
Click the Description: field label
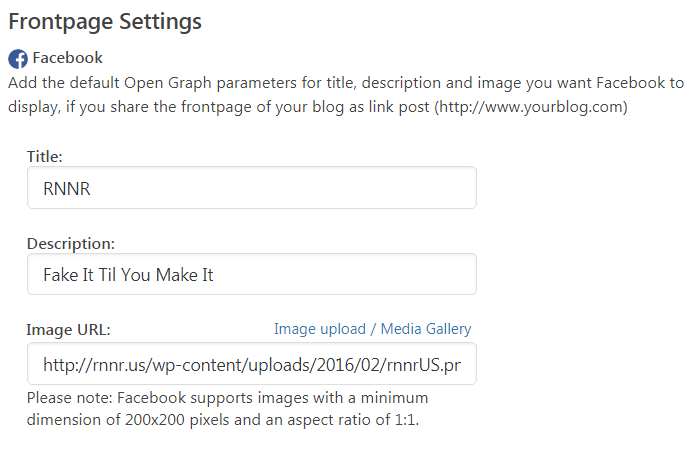[71, 244]
